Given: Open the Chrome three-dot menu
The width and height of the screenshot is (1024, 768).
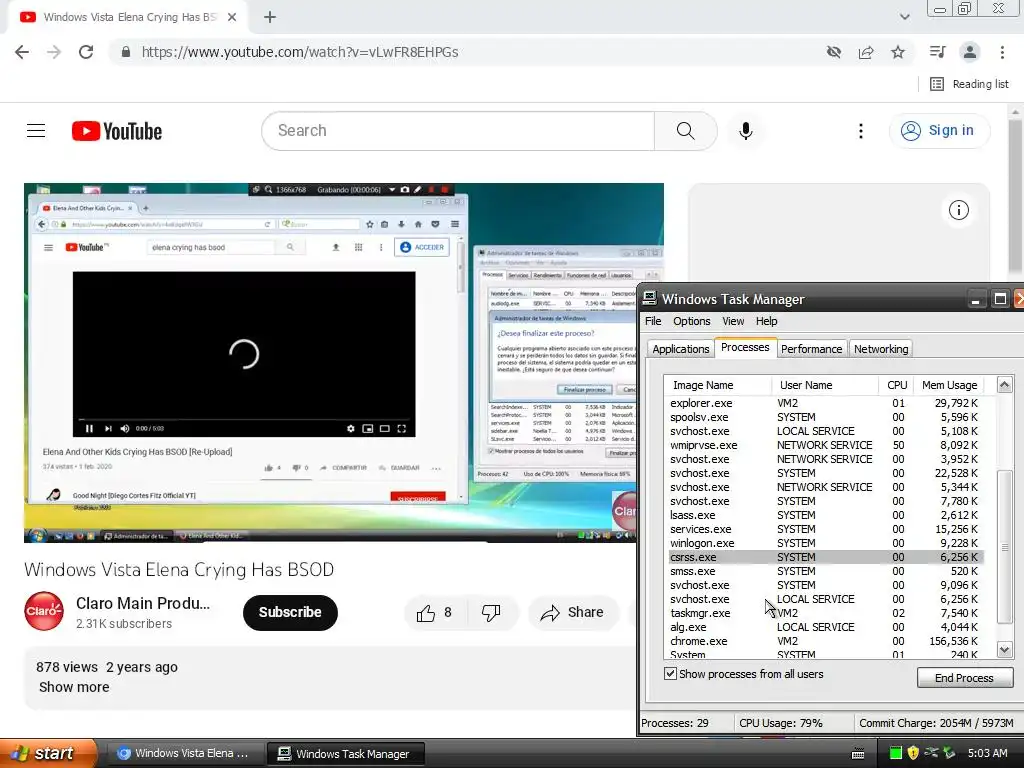Looking at the screenshot, I should coord(1002,52).
